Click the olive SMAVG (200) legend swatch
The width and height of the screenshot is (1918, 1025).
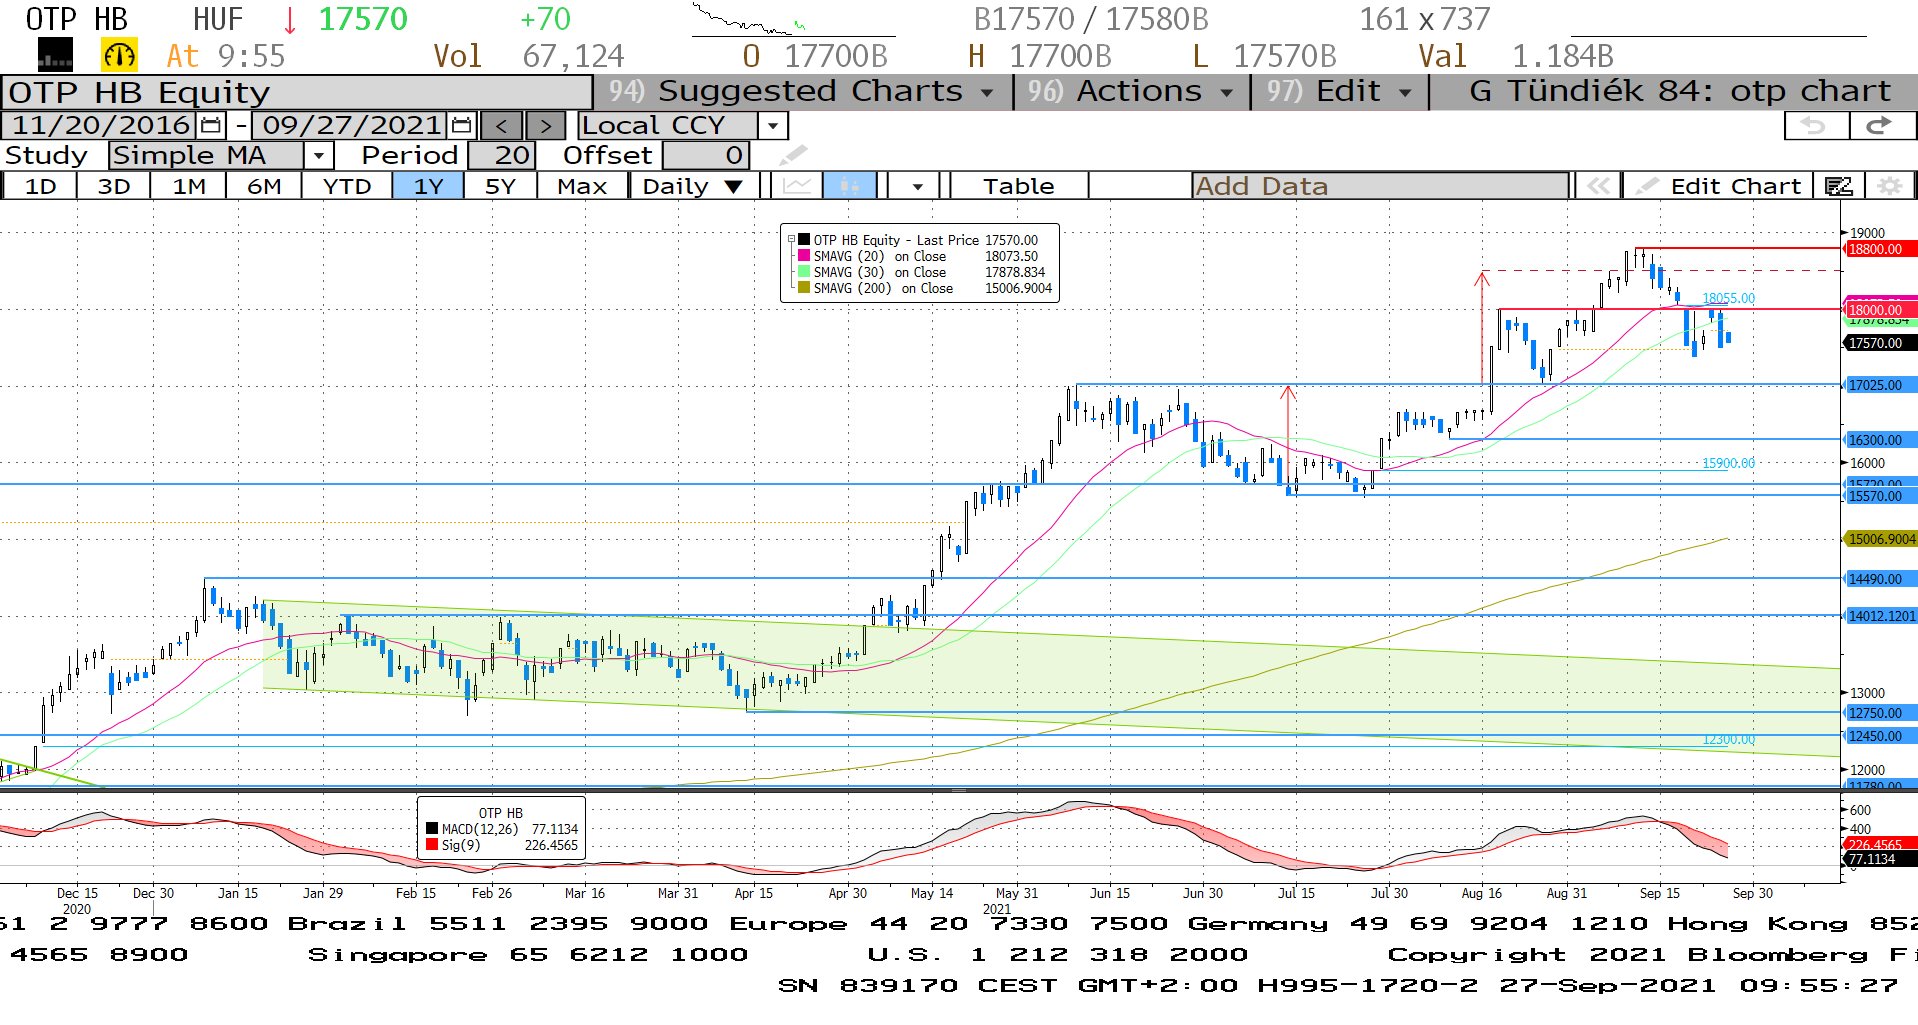pyautogui.click(x=804, y=288)
